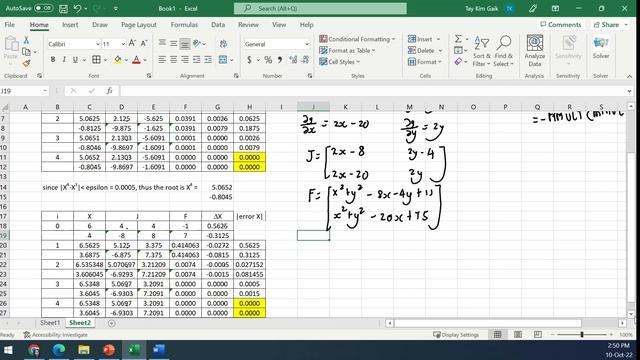Switch to Page Break Preview icon
Viewport: 640px width, 360px height.
point(538,334)
